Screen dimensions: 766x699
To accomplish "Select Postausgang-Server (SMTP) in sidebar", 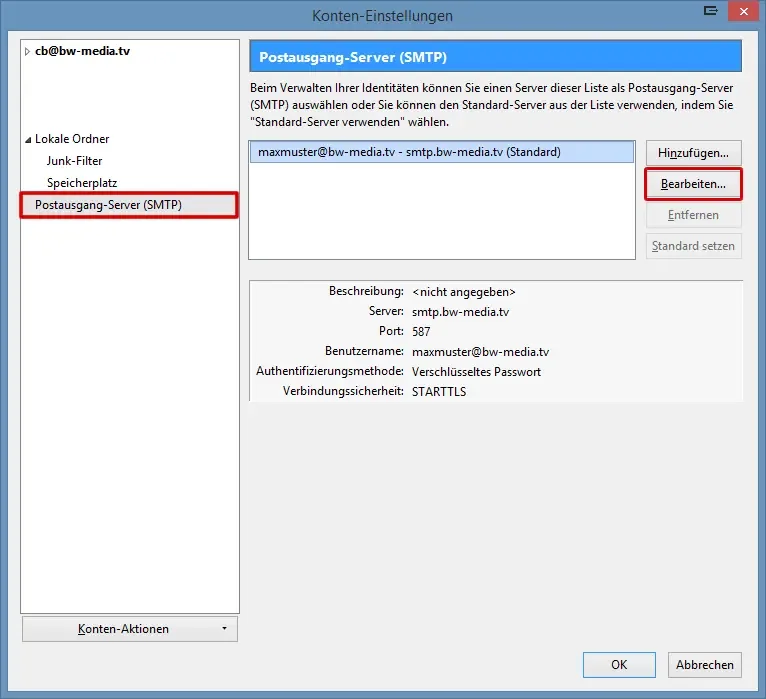I will click(x=129, y=205).
